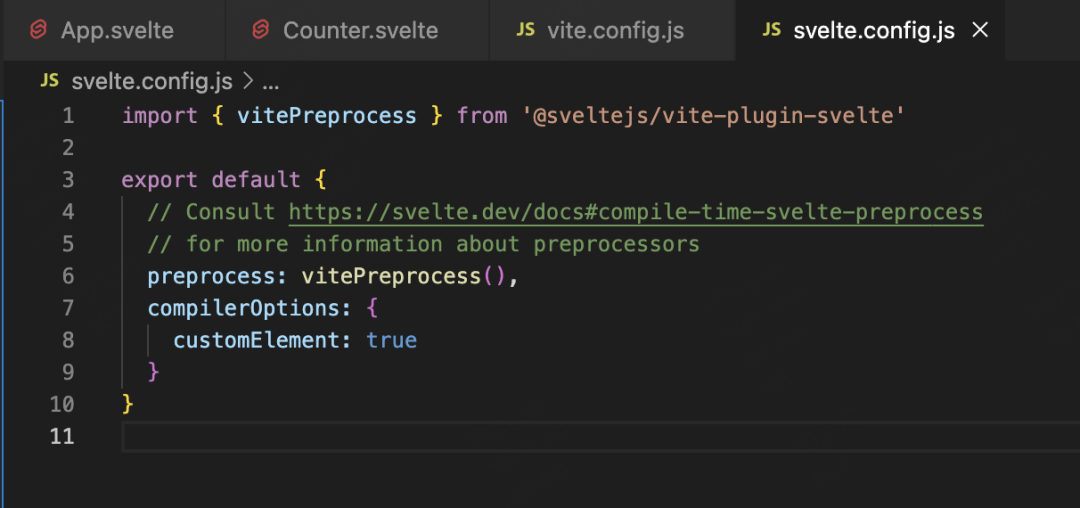Screen dimensions: 1080x508
Task: Click the JS icon in the breadcrumb
Action: pos(50,81)
